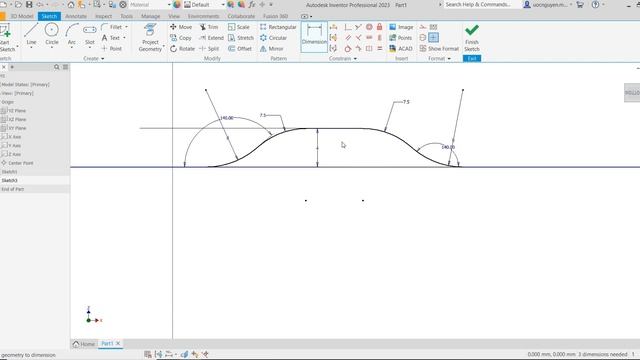The width and height of the screenshot is (640, 360).
Task: Switch to the 3D Model tab
Action: tap(22, 16)
